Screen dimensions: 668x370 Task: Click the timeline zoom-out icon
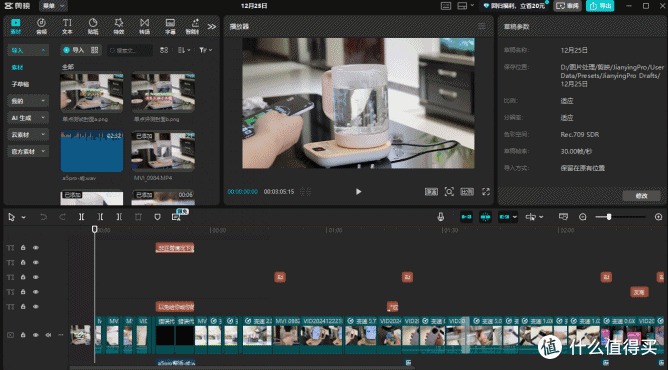click(x=582, y=217)
